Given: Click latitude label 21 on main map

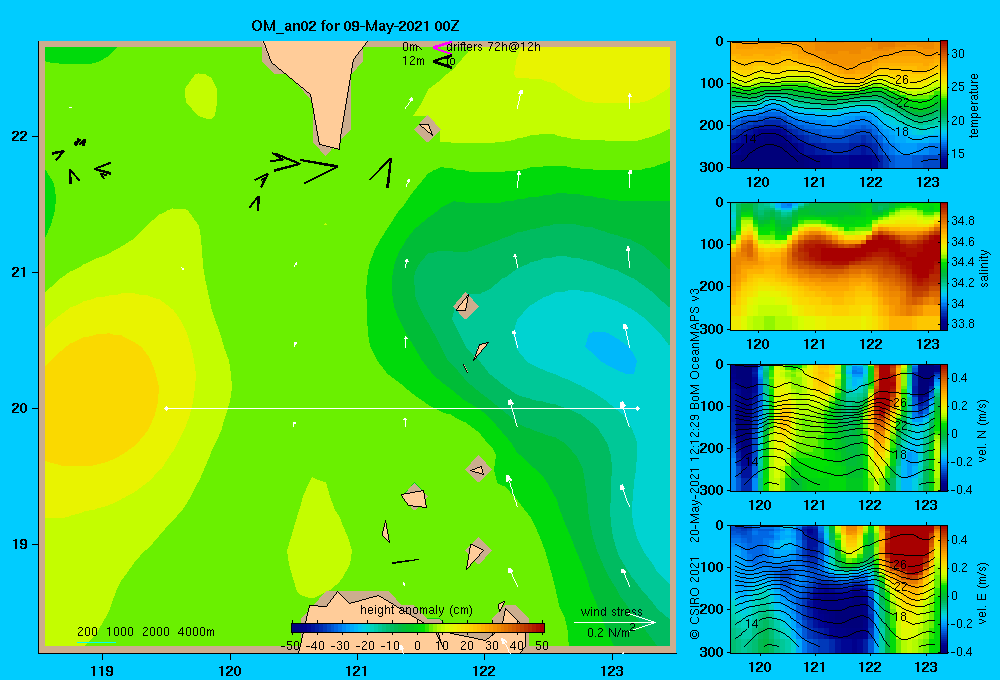Looking at the screenshot, I should point(20,272).
